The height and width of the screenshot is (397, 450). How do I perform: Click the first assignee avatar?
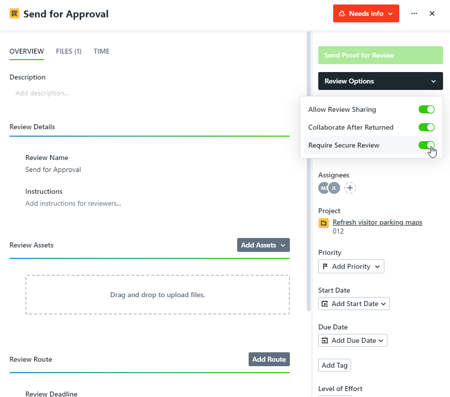pos(323,188)
